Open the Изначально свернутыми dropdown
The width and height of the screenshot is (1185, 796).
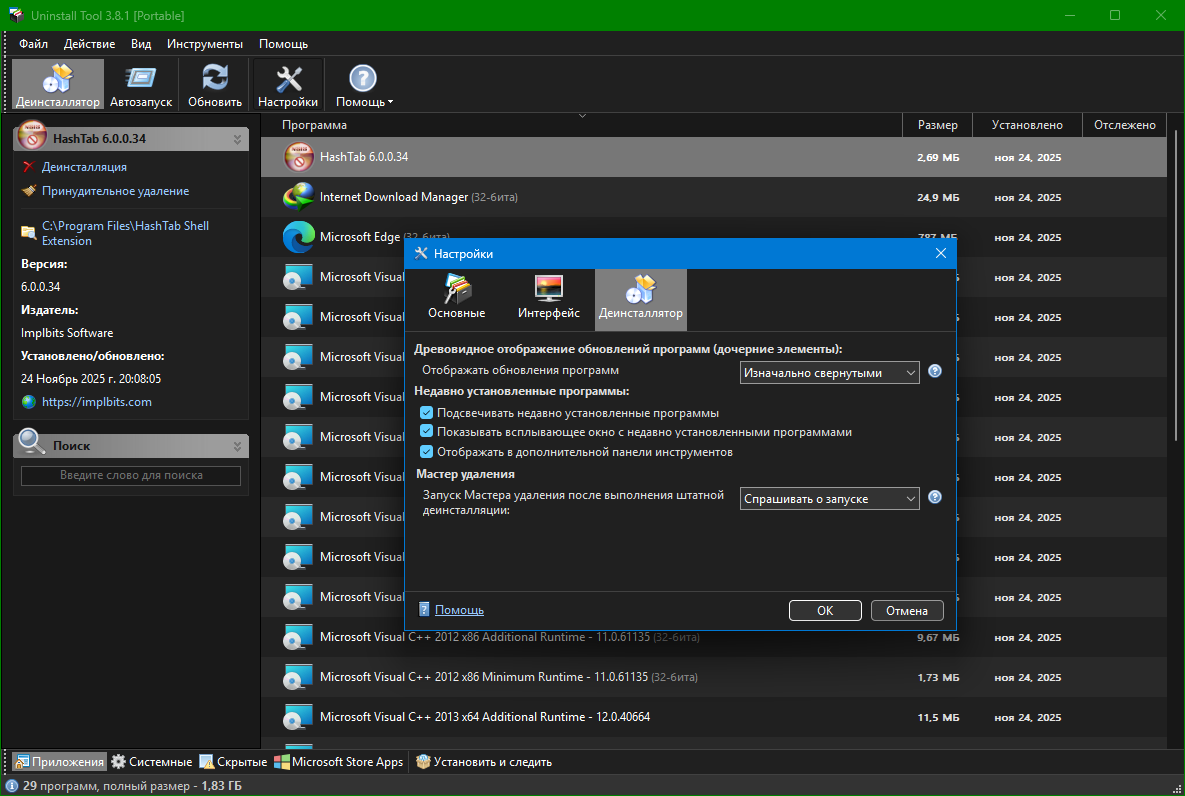point(829,373)
